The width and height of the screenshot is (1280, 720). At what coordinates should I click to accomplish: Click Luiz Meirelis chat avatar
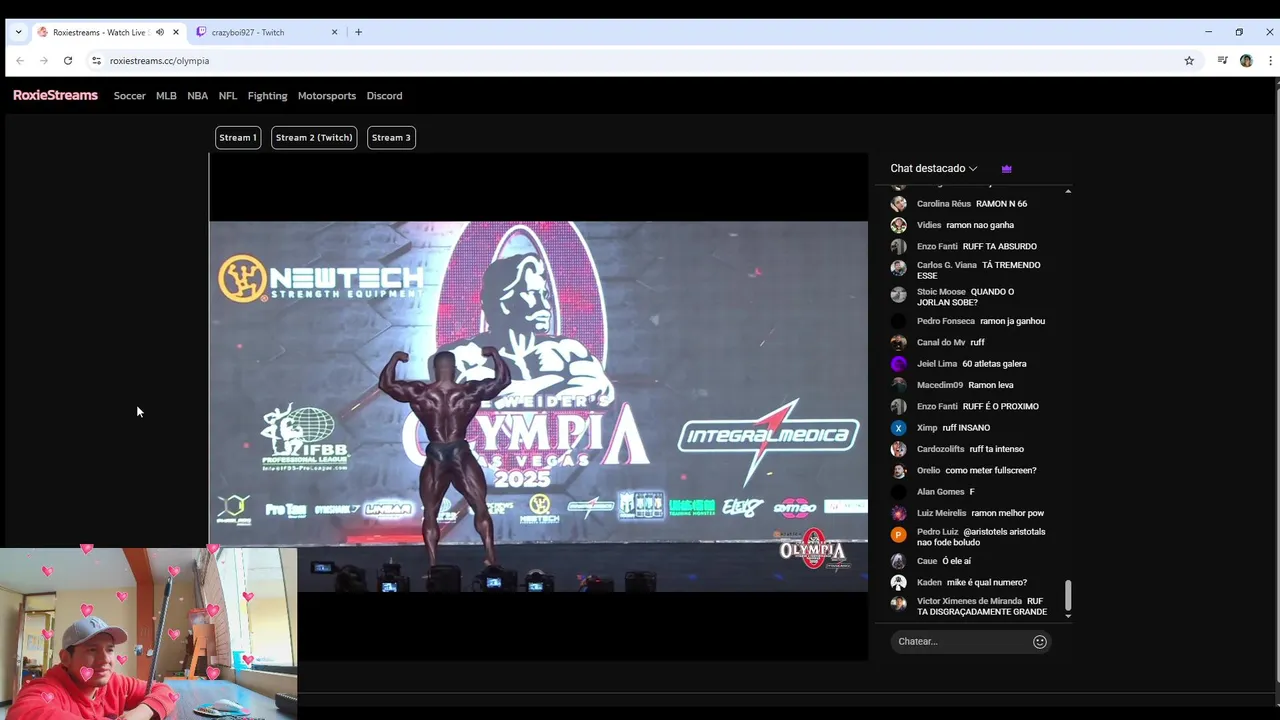click(x=898, y=513)
